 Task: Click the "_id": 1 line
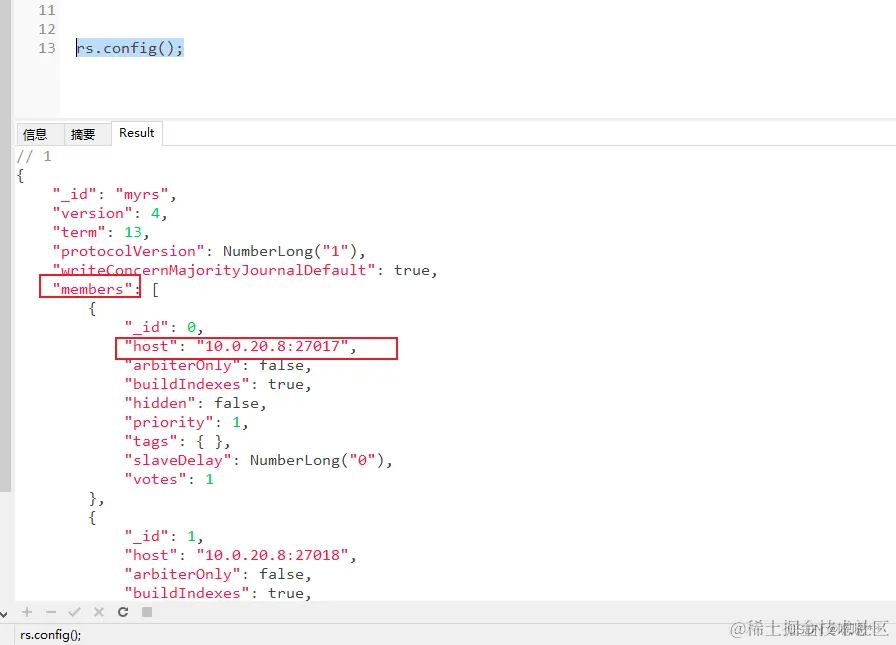coord(163,536)
